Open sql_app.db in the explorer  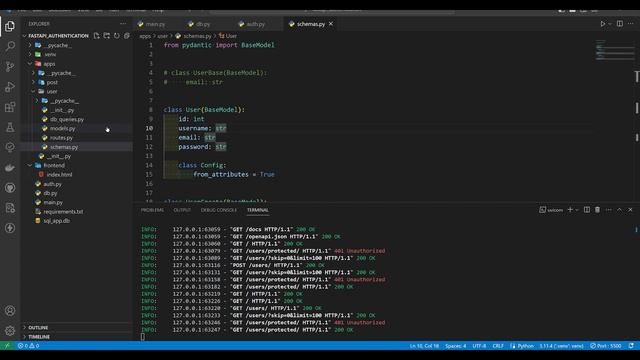(56, 221)
